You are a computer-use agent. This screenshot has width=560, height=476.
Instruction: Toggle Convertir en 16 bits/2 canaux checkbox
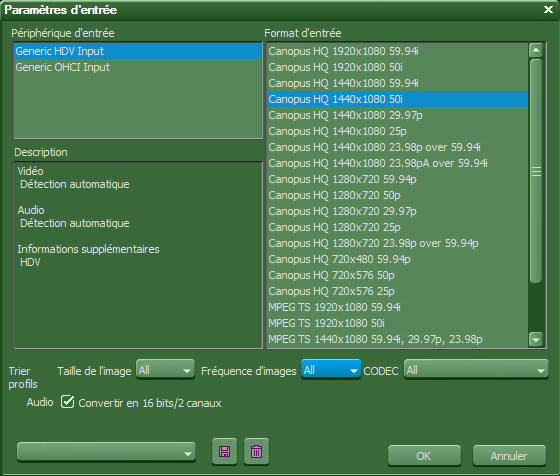click(x=67, y=402)
